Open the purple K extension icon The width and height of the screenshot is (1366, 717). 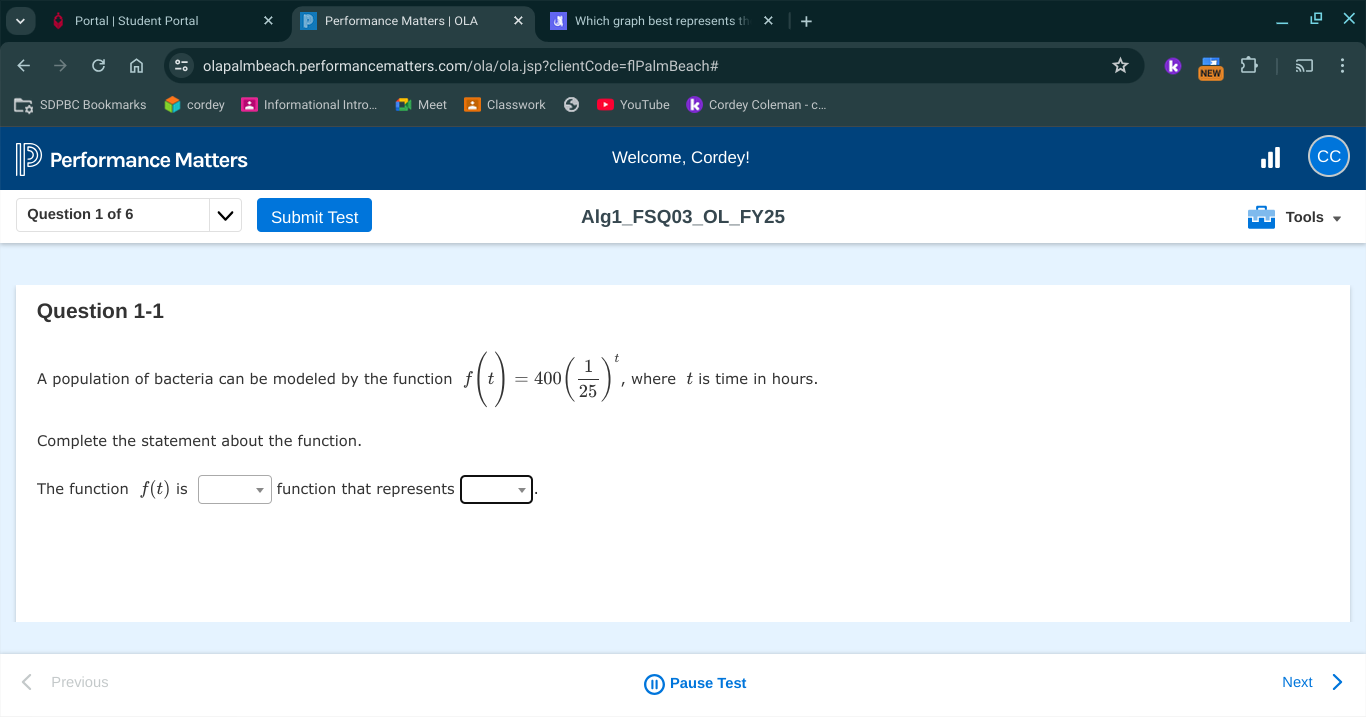point(1174,66)
